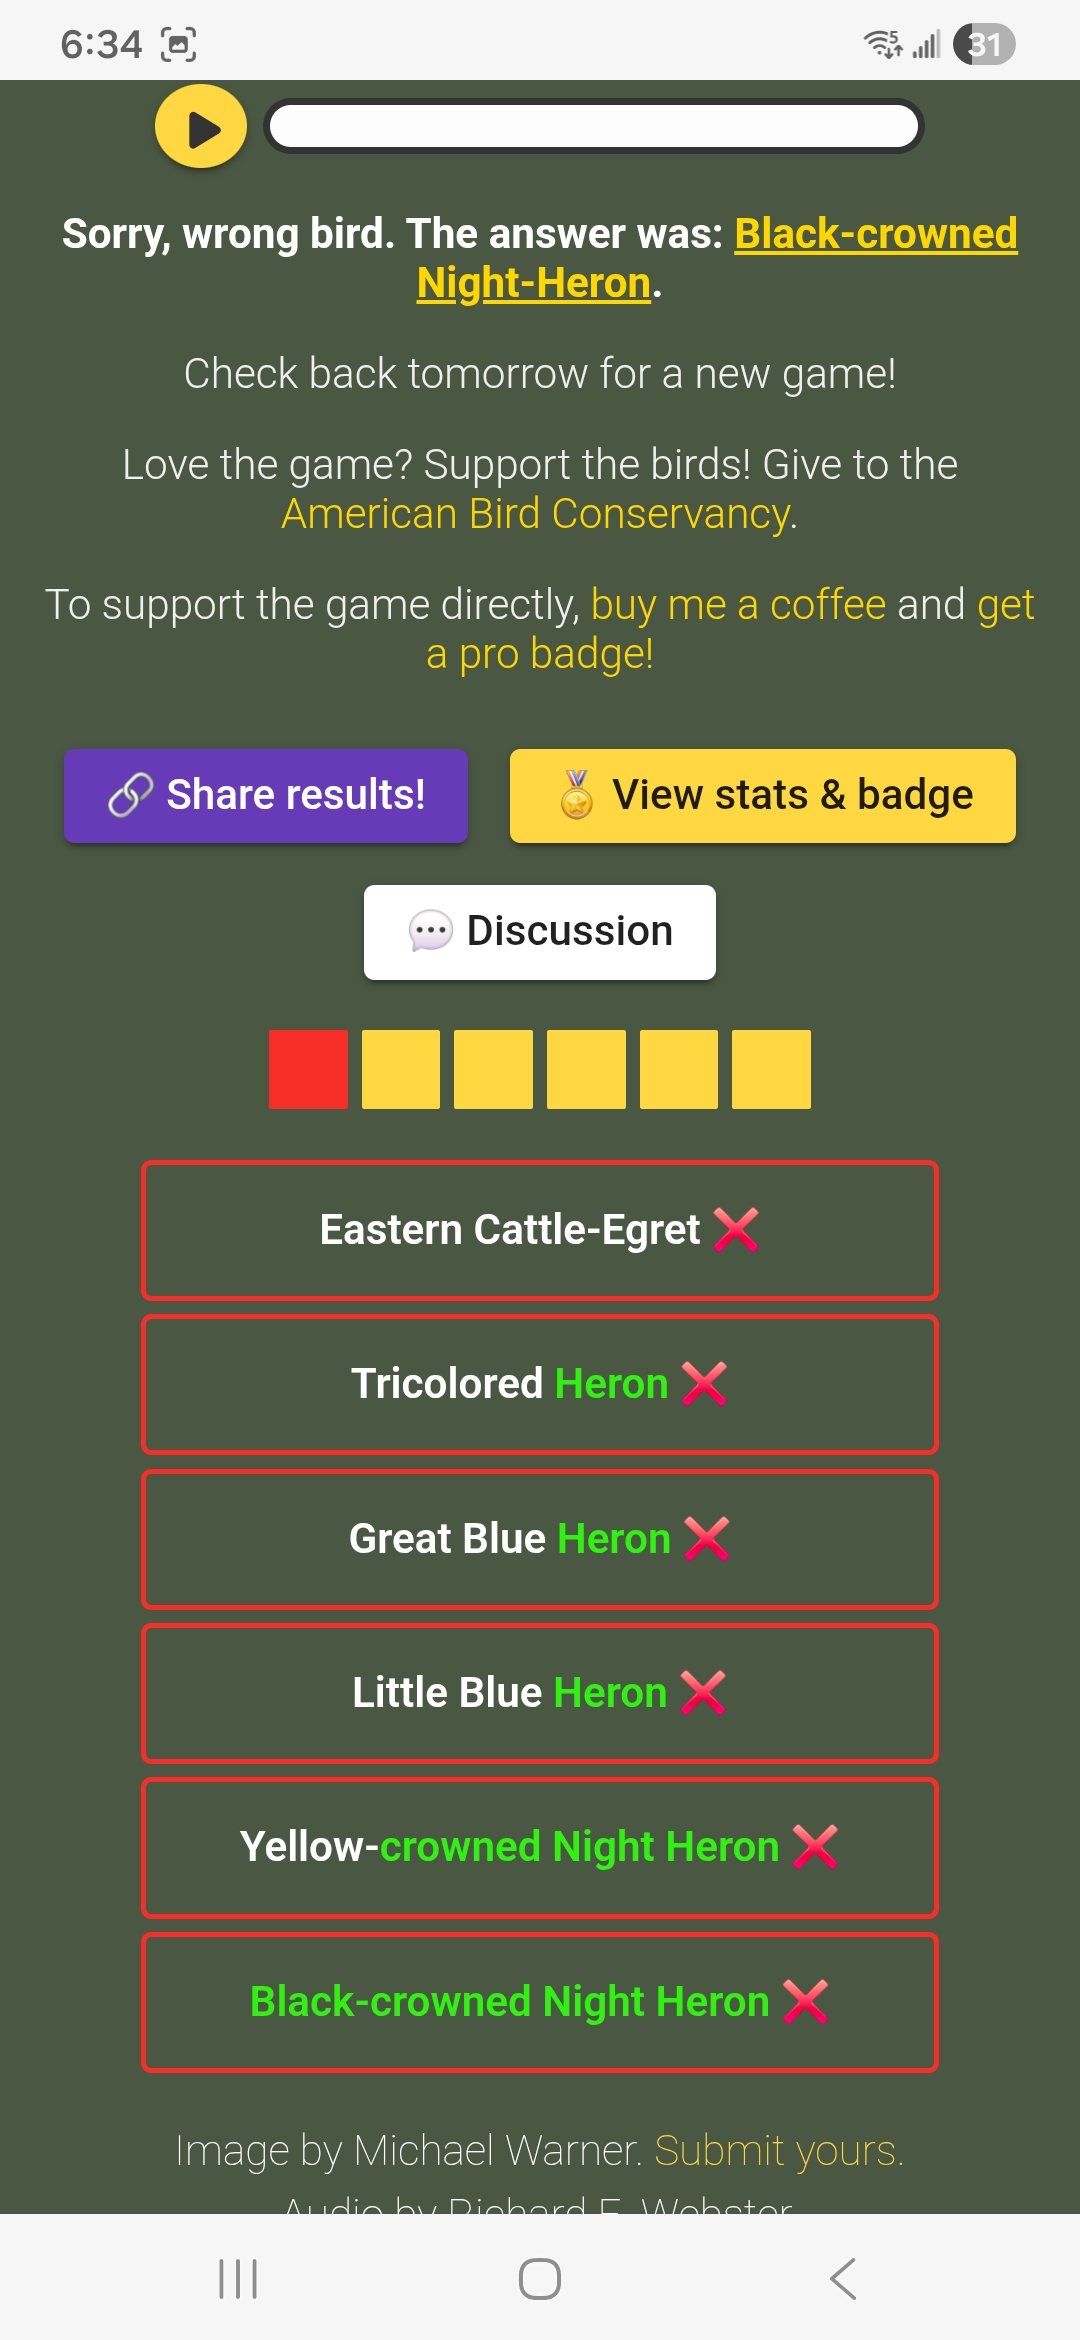Select Yellow-crowned Night Heron guess row
The width and height of the screenshot is (1080, 2340).
pyautogui.click(x=540, y=1847)
